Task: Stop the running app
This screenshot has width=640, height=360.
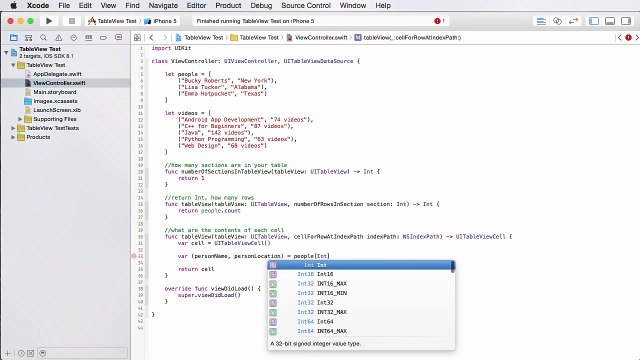Action: [72, 21]
